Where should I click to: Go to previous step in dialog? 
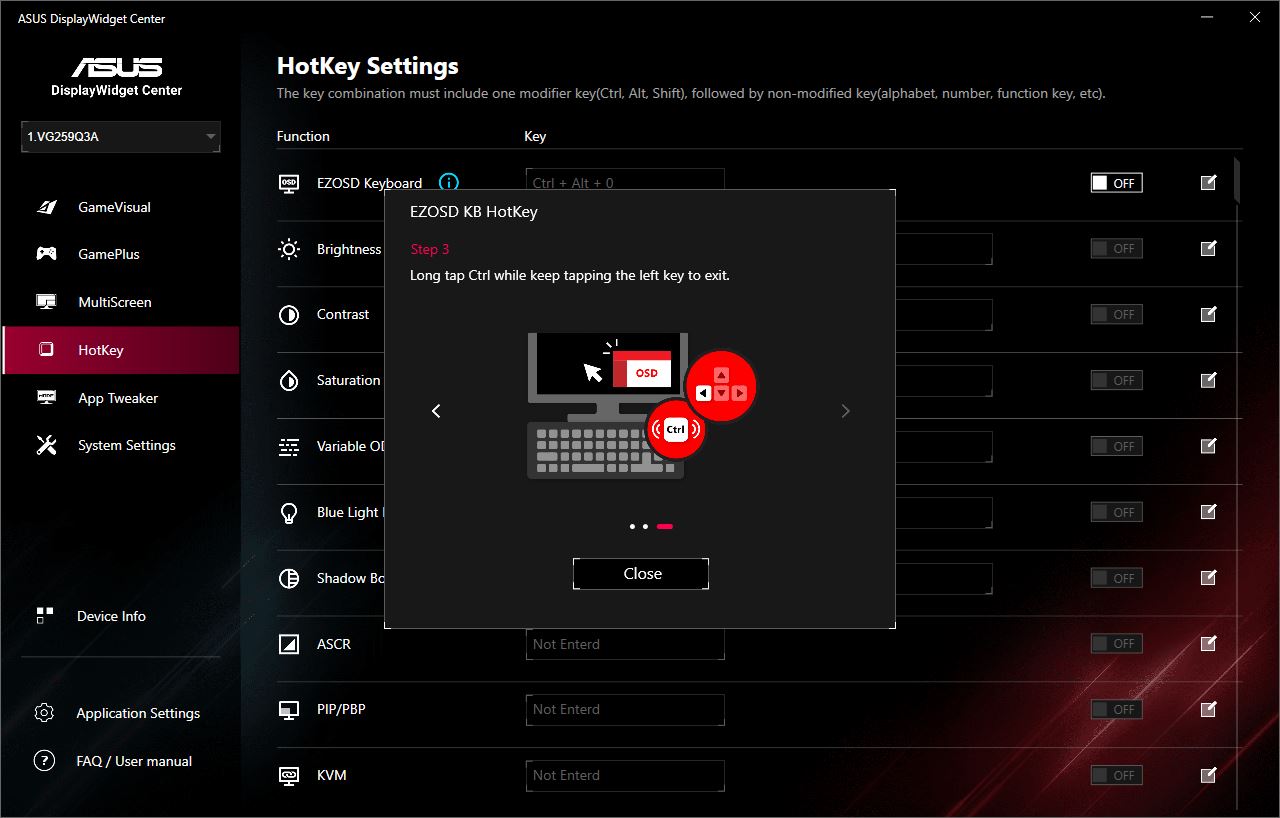436,411
